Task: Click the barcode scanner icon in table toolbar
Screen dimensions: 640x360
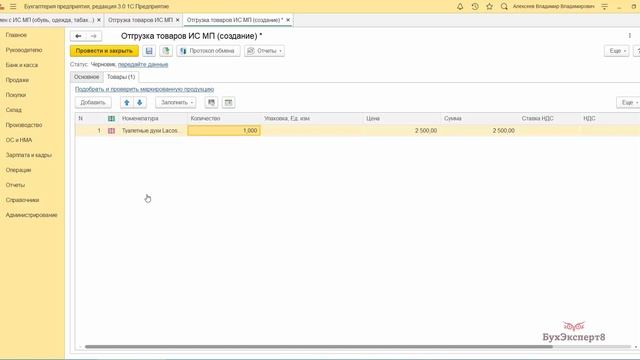Action: (211, 102)
